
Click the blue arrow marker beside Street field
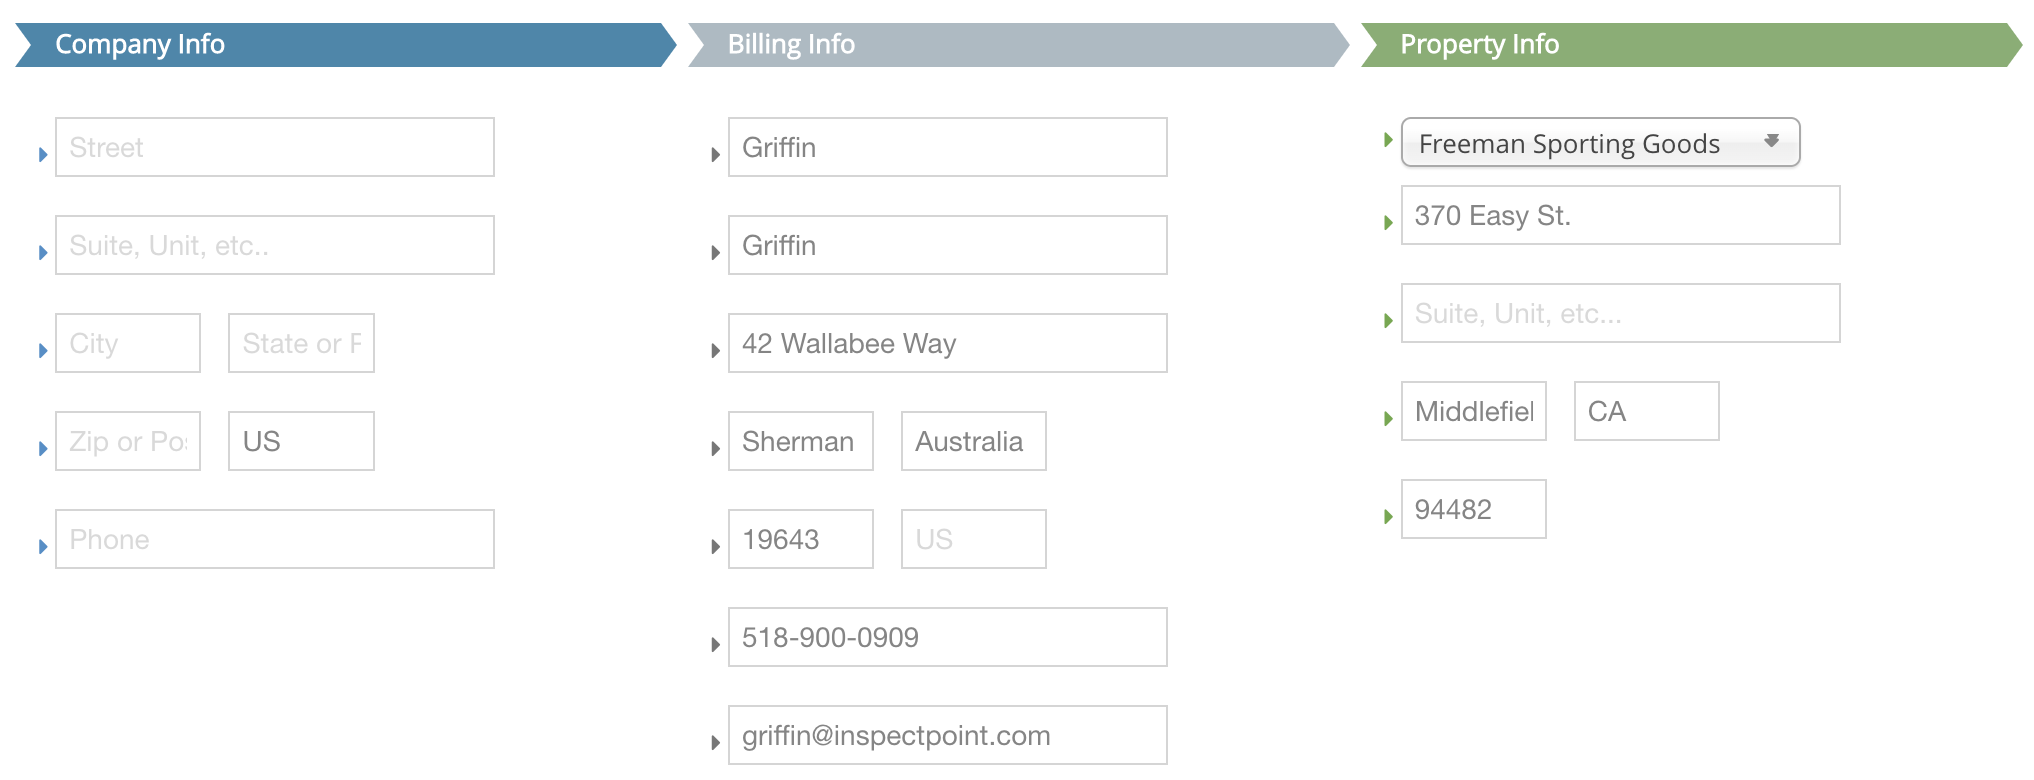(x=43, y=155)
